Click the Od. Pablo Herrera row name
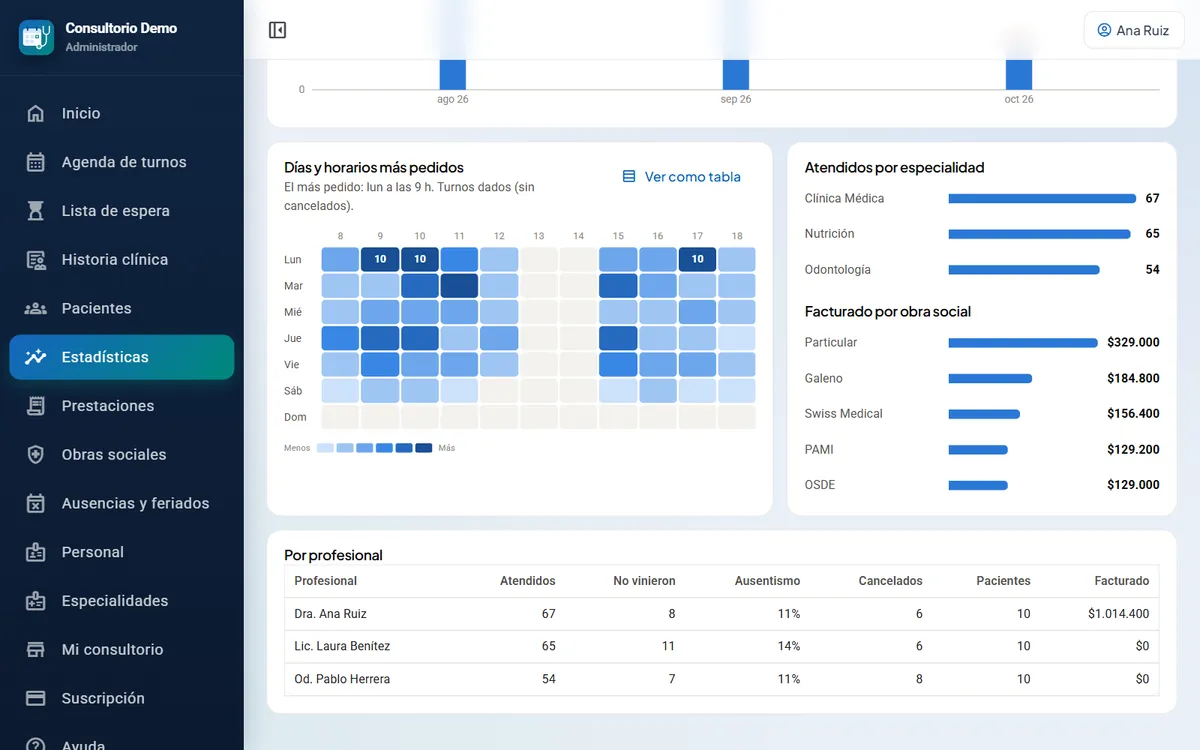Screen dimensions: 1200x750 (342, 679)
